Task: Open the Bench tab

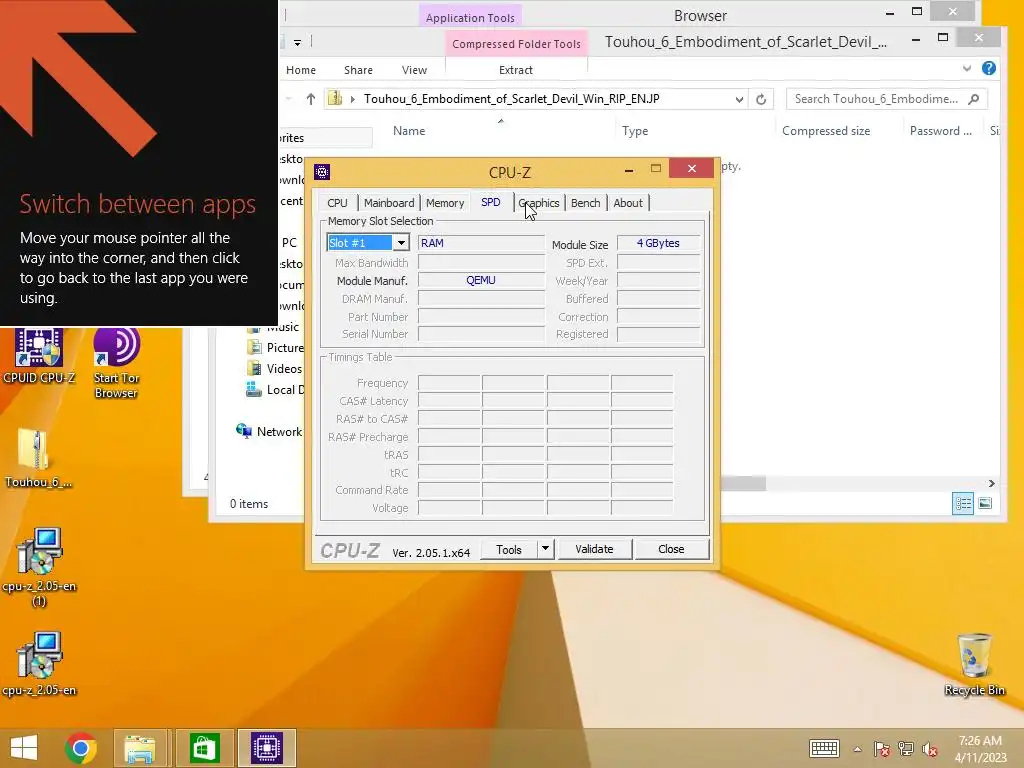Action: [x=585, y=203]
